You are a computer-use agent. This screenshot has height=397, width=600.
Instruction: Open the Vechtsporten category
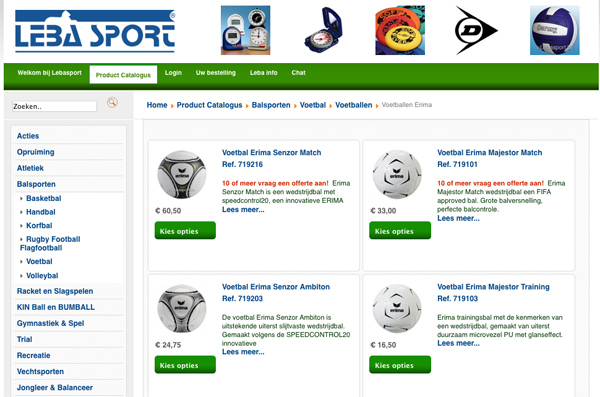coord(40,372)
